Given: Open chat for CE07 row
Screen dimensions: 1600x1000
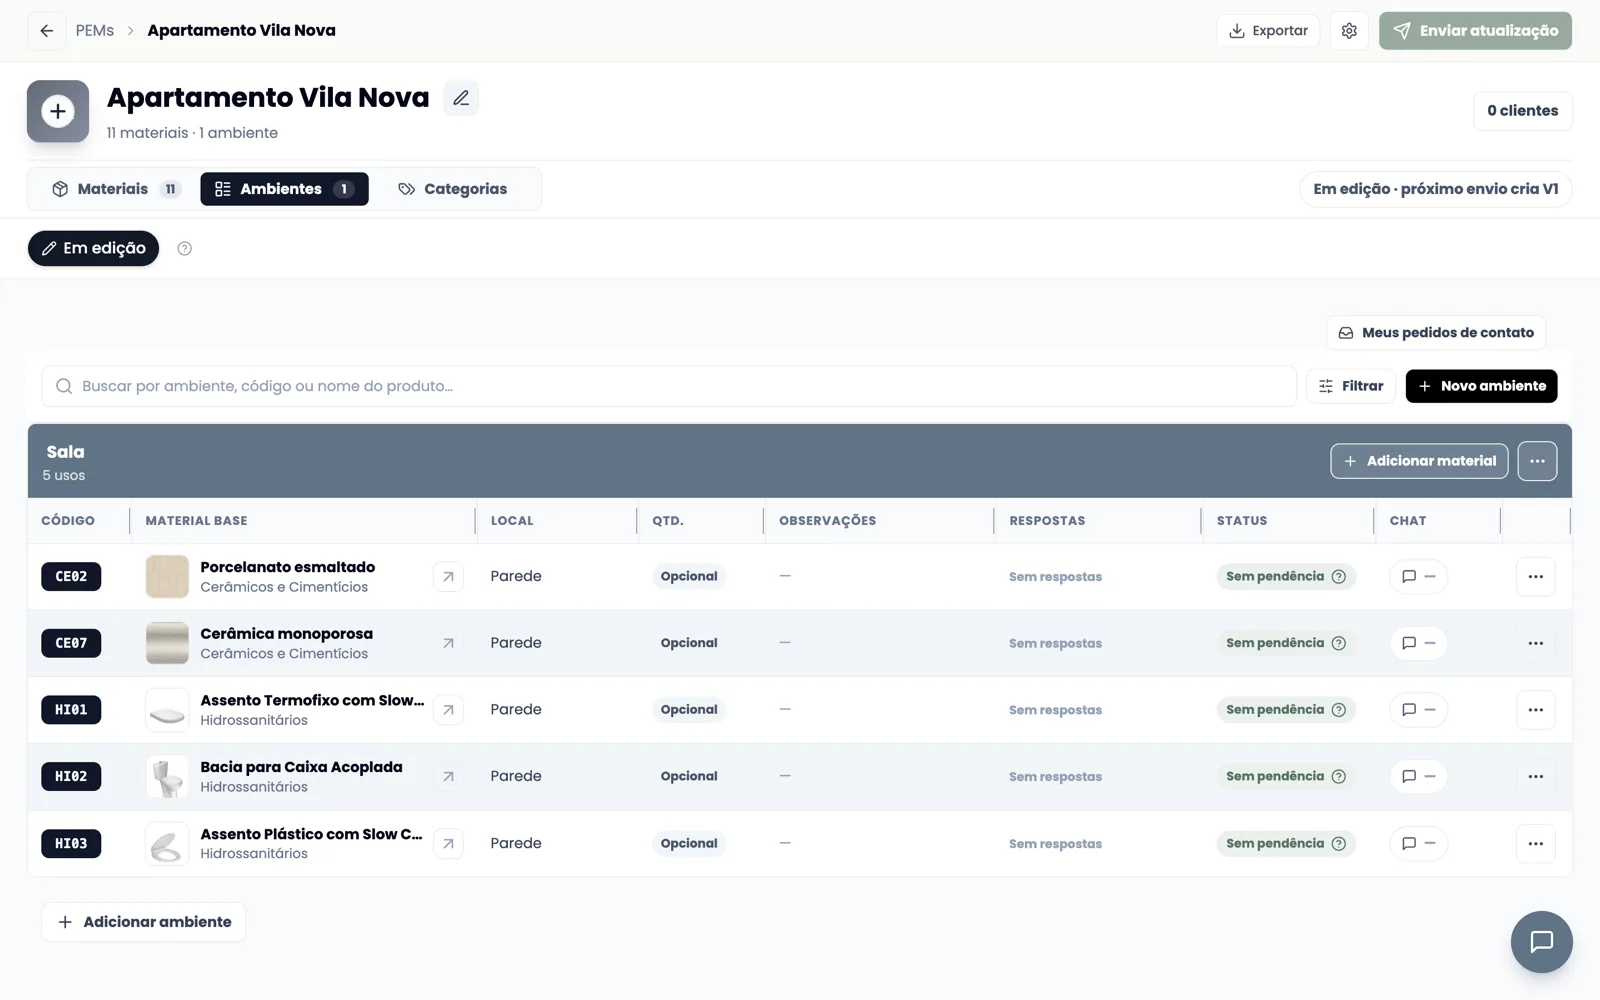Looking at the screenshot, I should 1418,643.
